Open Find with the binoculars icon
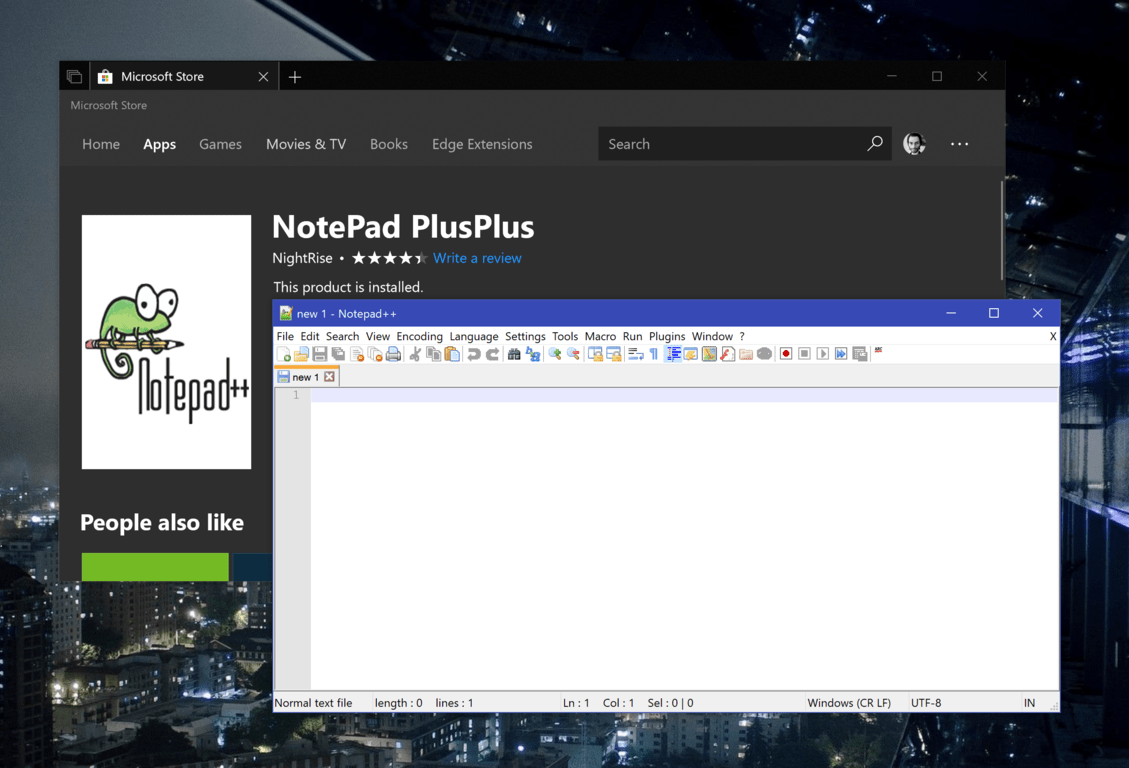The height and width of the screenshot is (768, 1129). [x=514, y=353]
